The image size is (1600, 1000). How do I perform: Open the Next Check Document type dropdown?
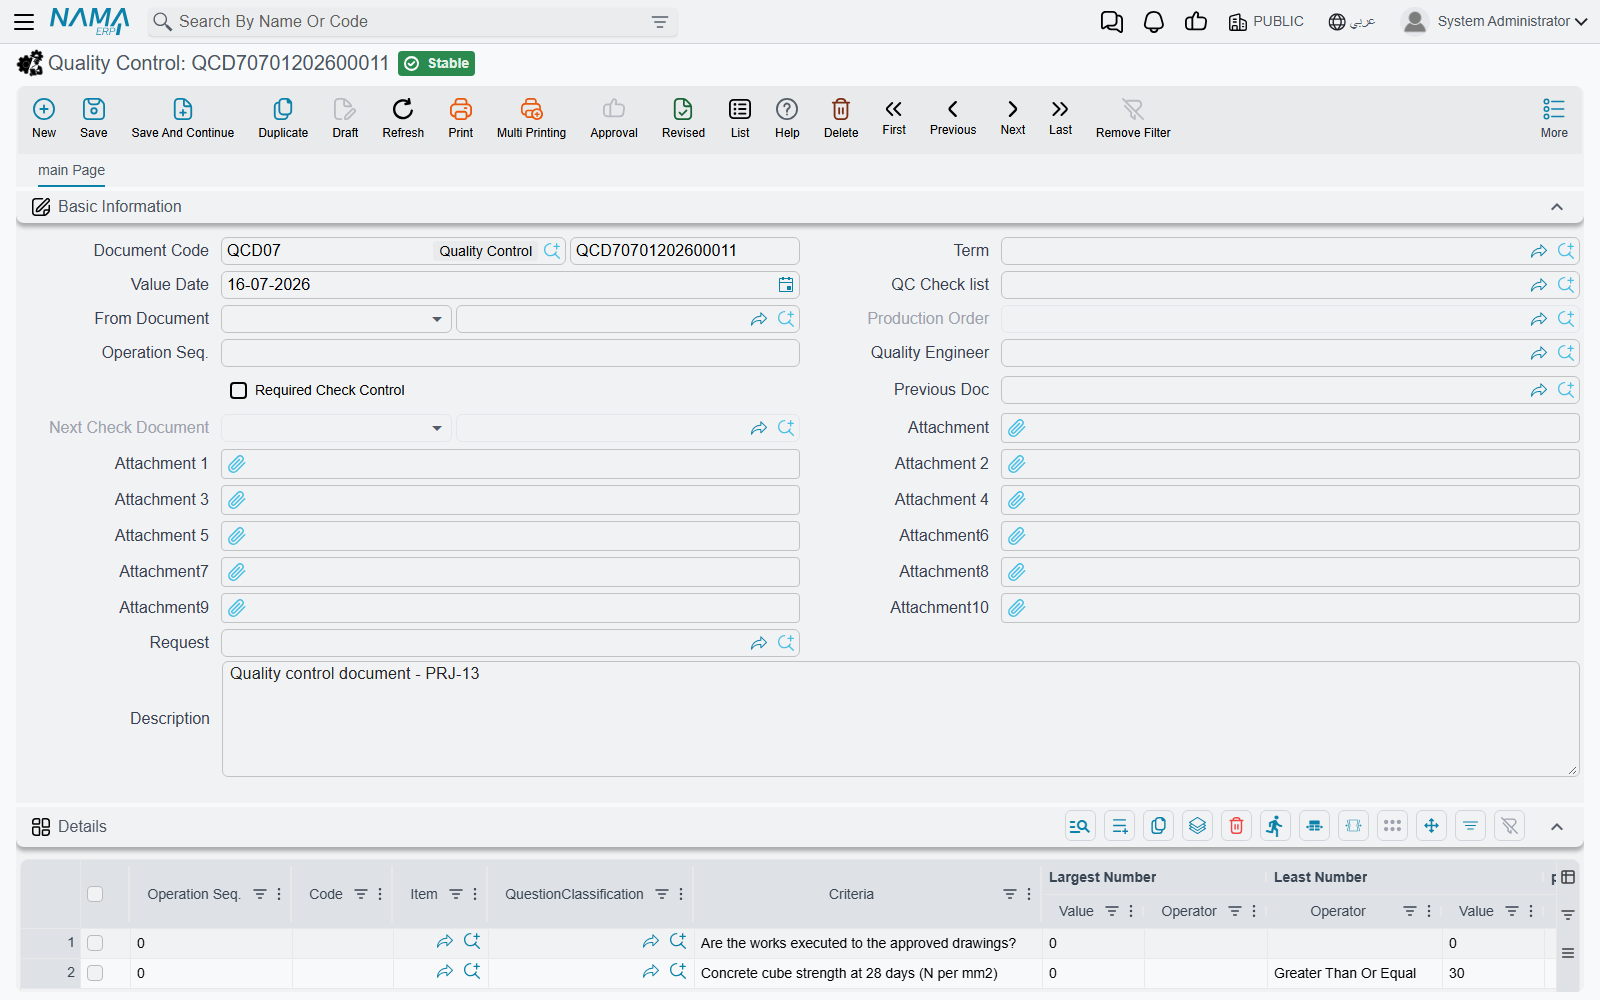coord(436,428)
